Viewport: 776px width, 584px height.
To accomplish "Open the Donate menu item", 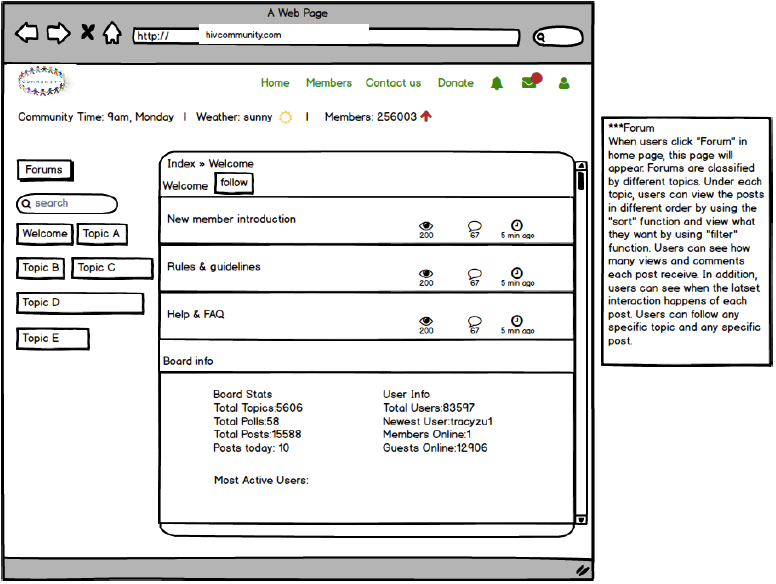I will coord(455,83).
